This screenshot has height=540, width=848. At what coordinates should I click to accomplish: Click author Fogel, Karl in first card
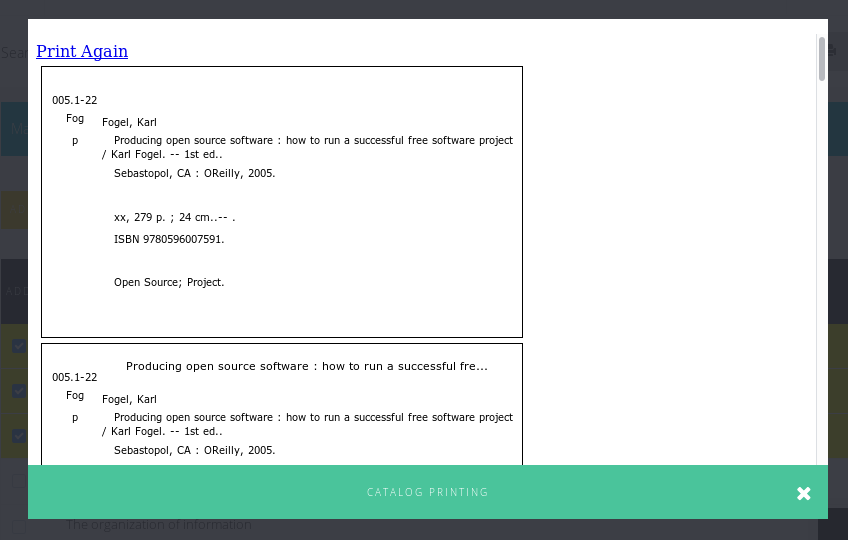129,122
